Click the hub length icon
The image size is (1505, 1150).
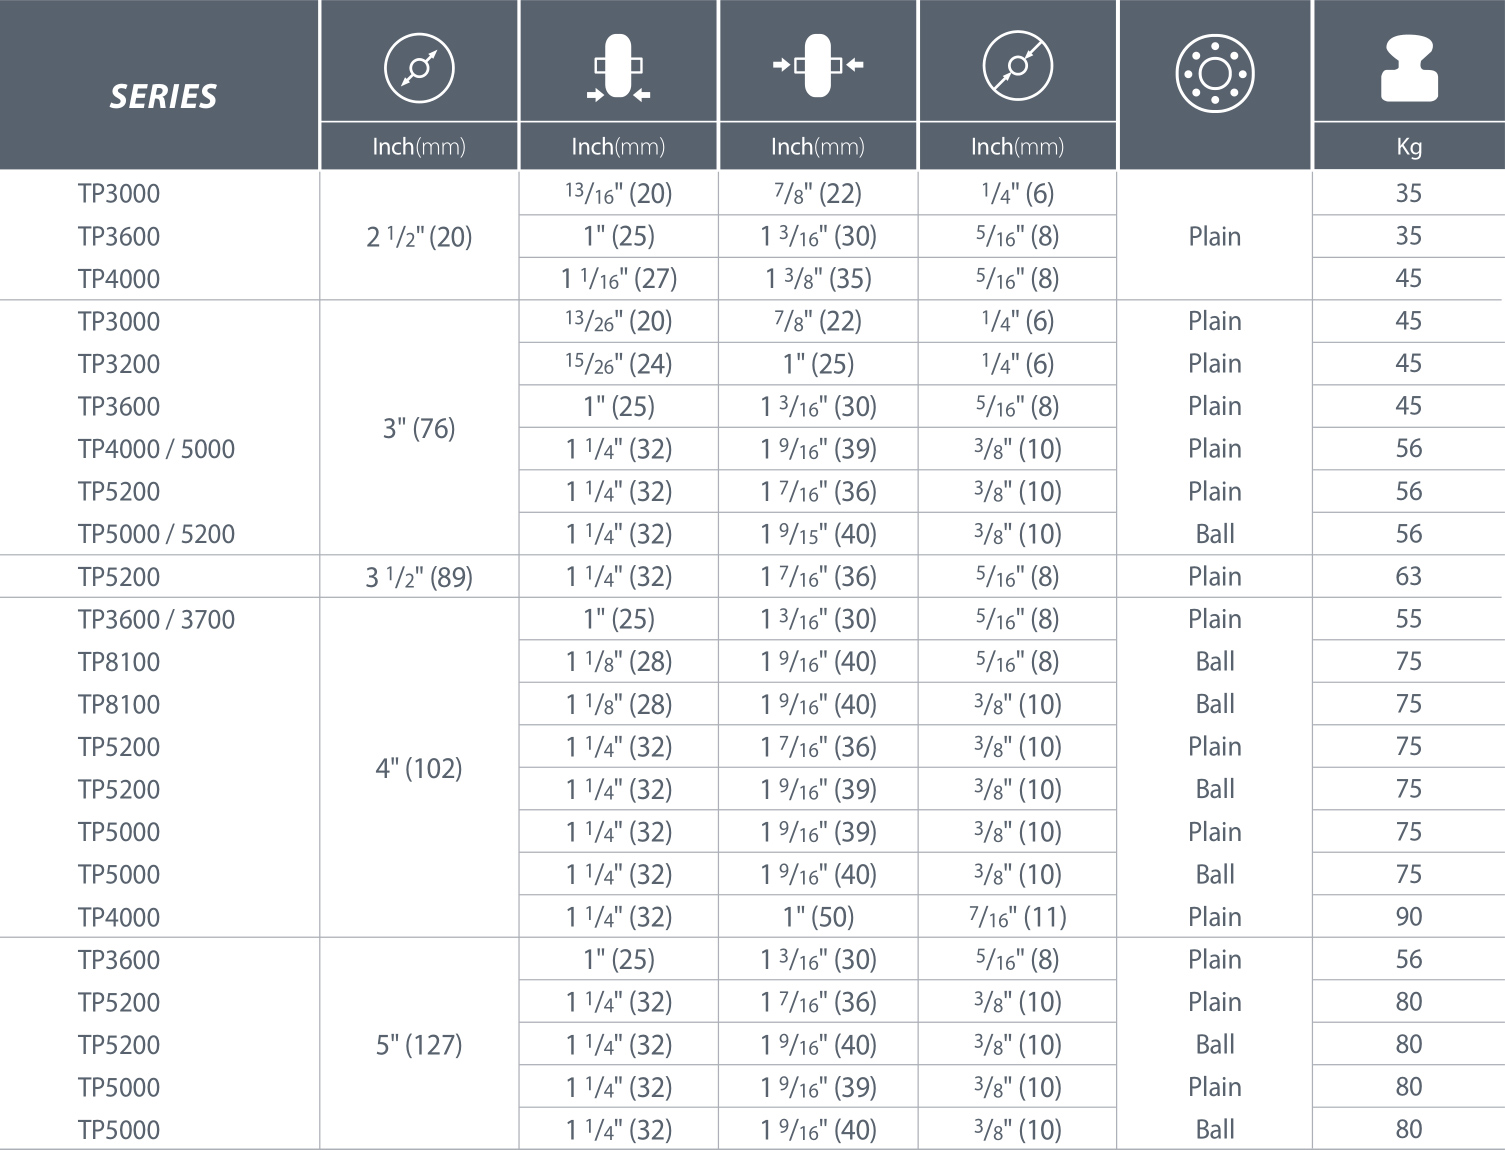coord(818,66)
